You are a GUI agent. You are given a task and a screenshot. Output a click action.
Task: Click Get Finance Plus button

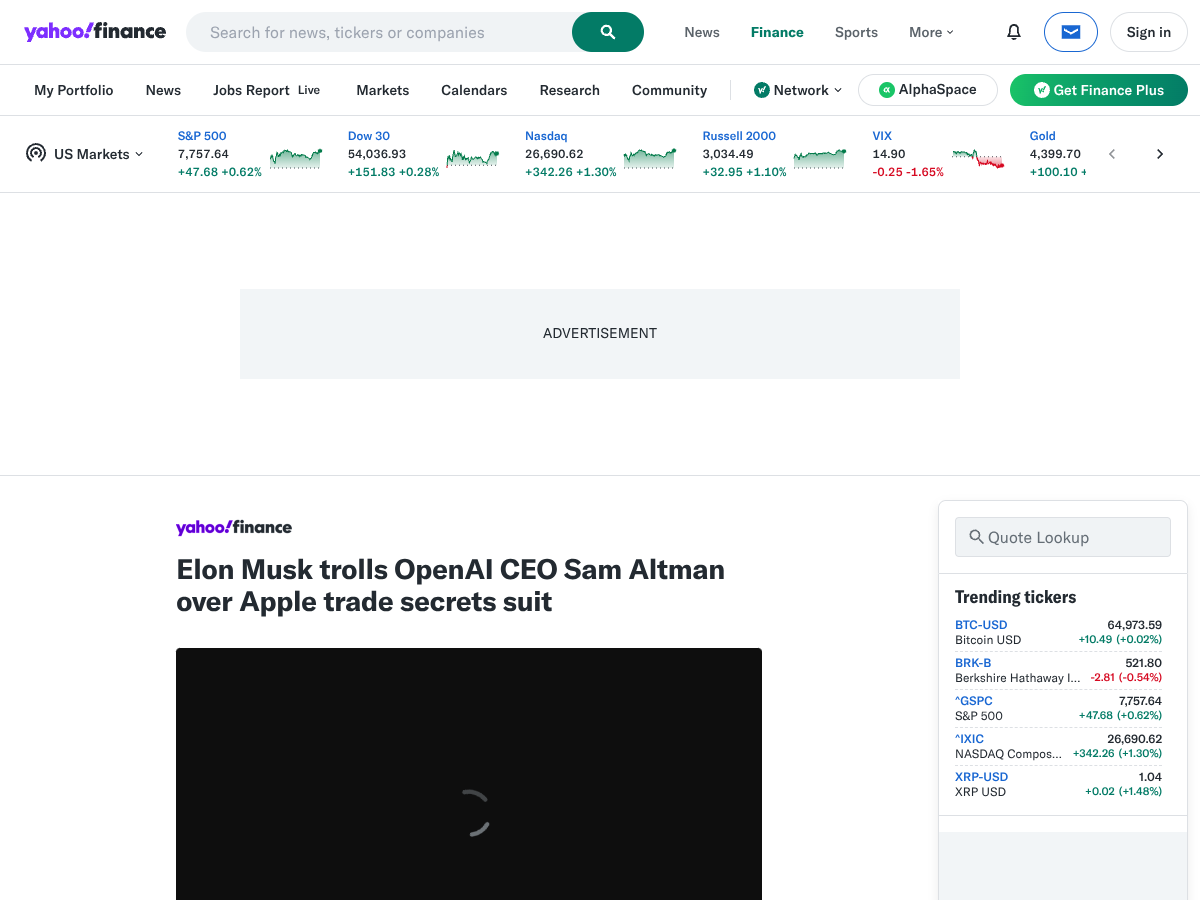pos(1099,90)
